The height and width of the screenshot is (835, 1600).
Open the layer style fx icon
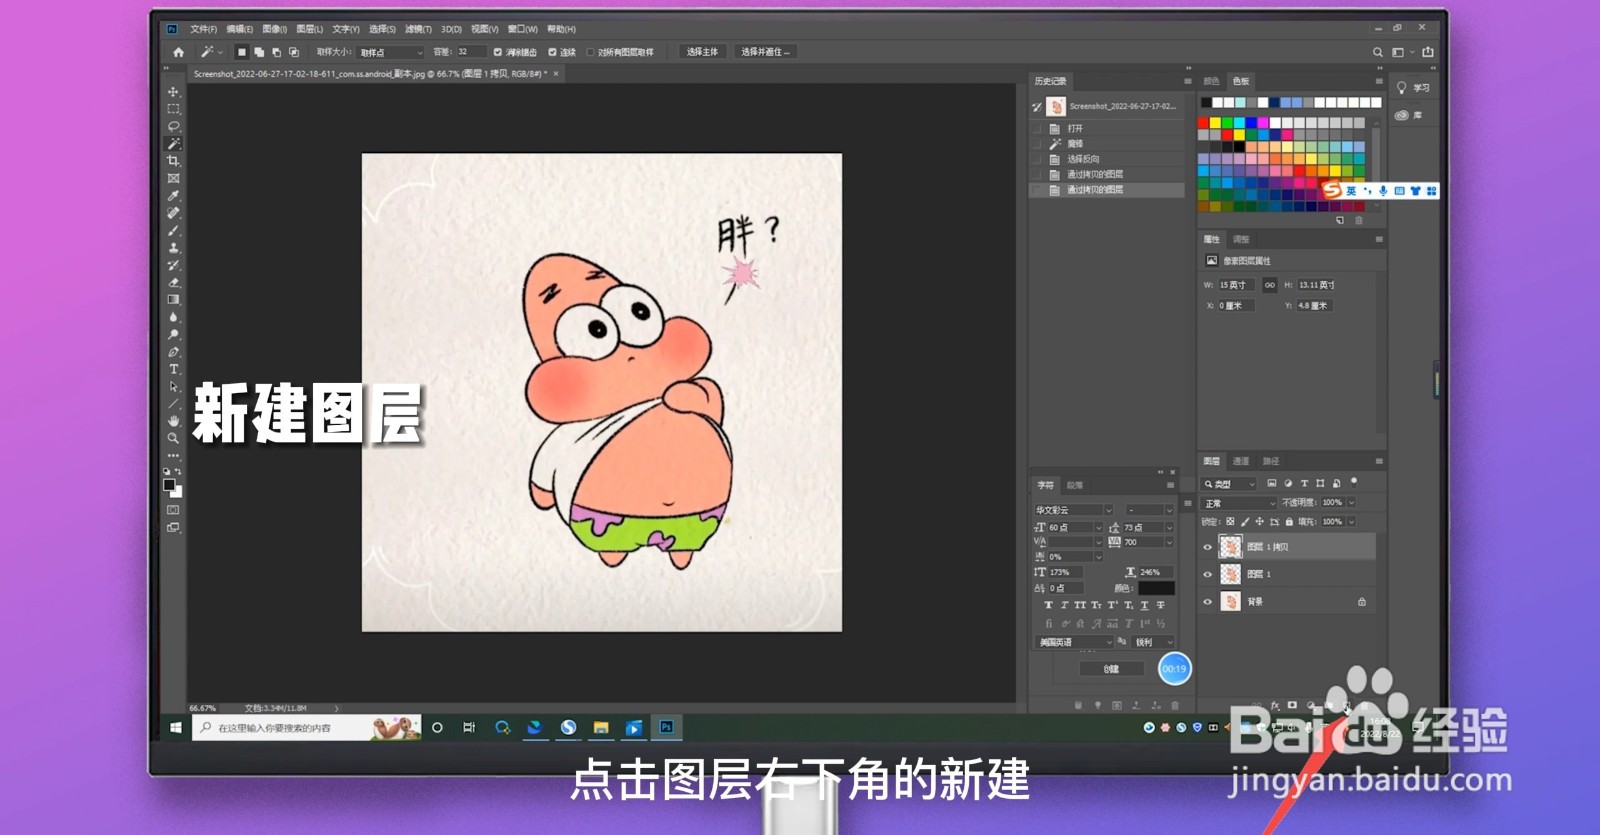[x=1275, y=706]
